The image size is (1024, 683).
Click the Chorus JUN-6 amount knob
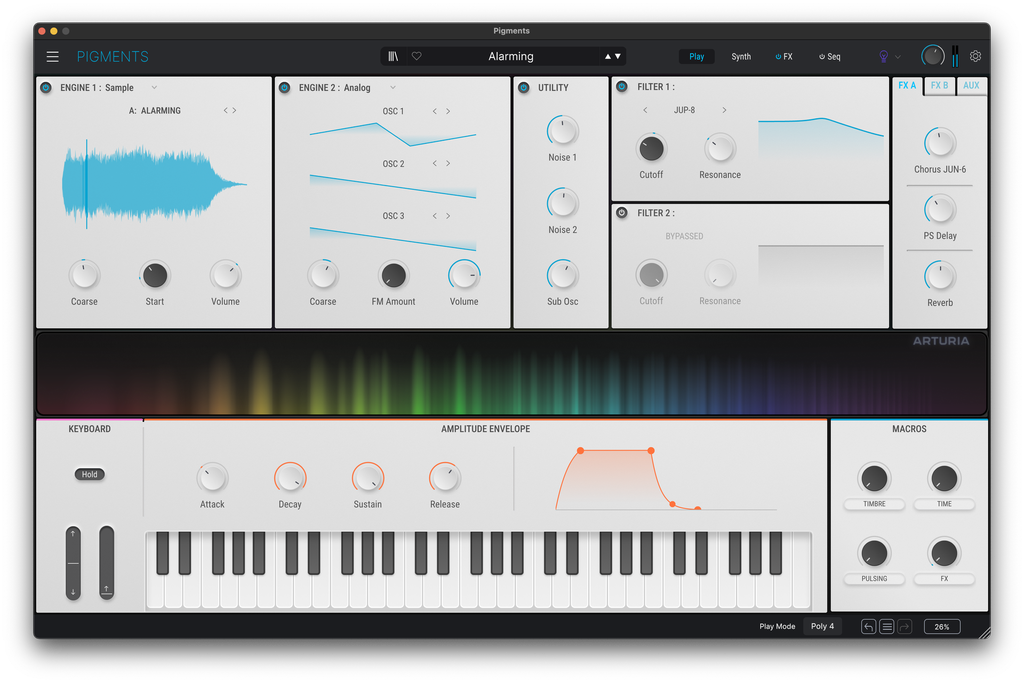point(940,143)
